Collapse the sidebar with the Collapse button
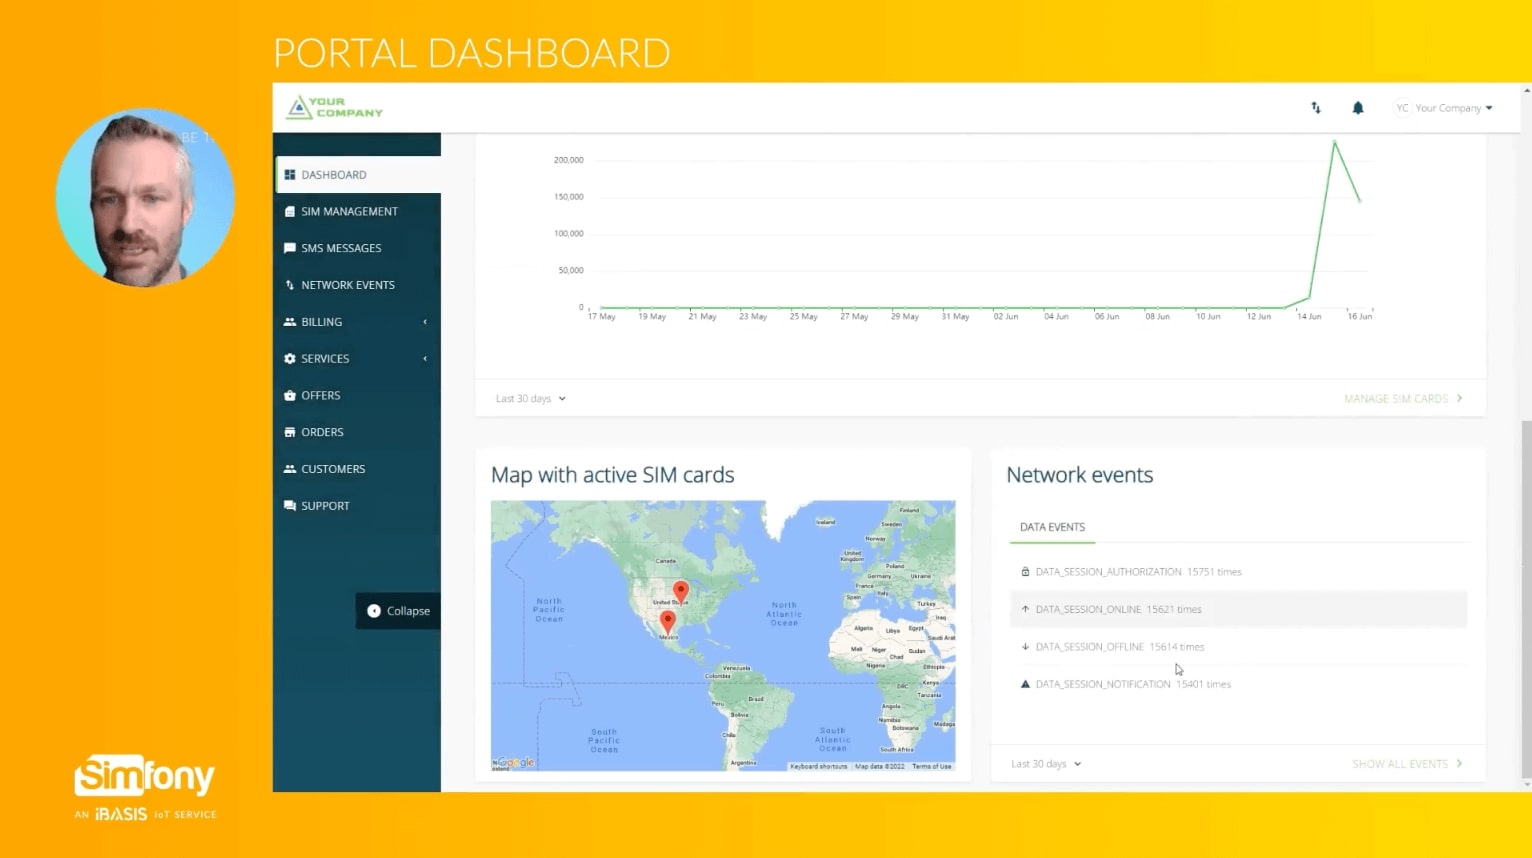The height and width of the screenshot is (858, 1532). [x=398, y=610]
